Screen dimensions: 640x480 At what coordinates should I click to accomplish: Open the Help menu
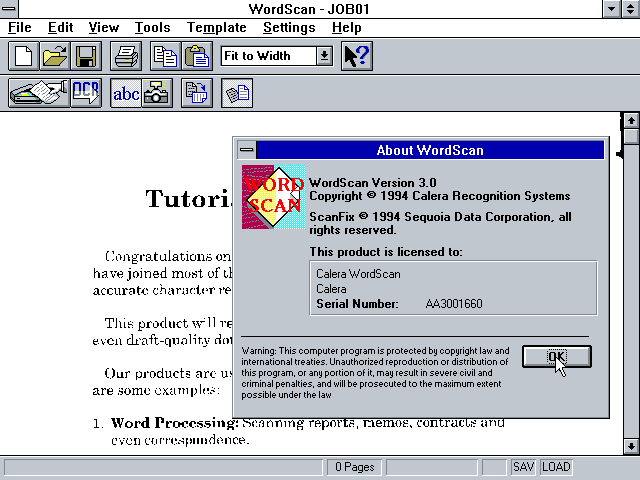pos(347,27)
